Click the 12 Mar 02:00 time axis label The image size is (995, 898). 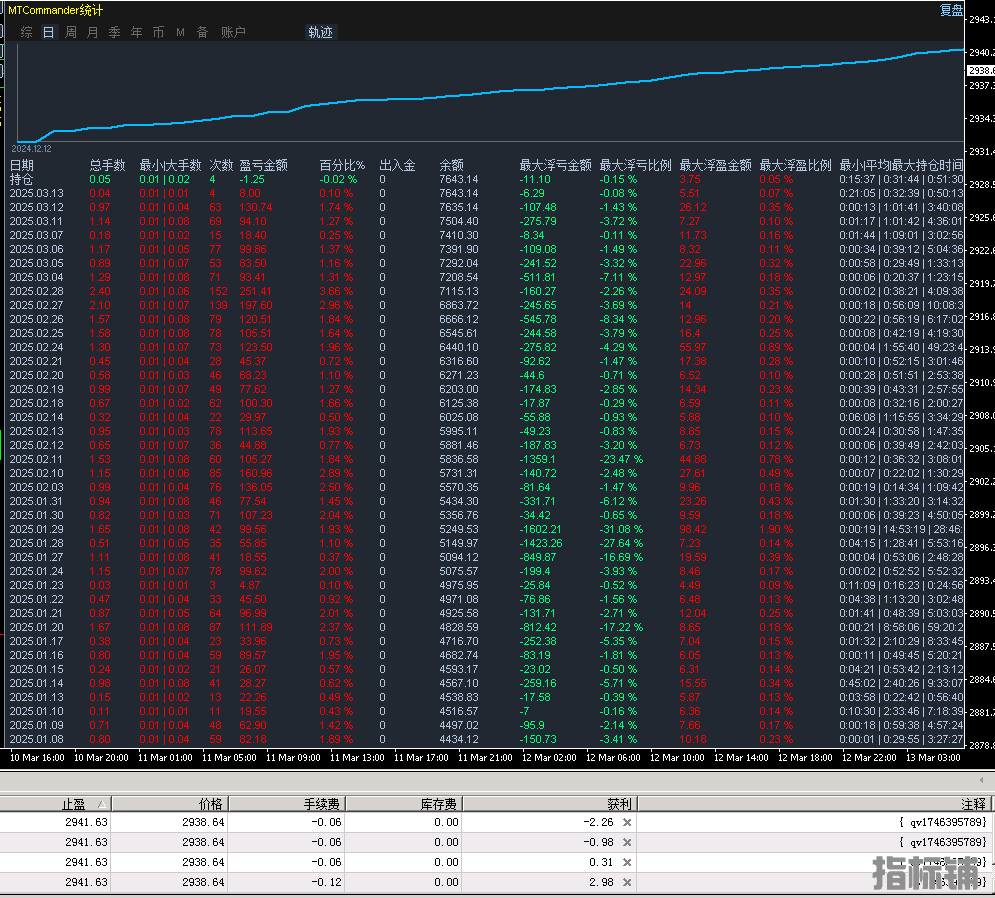[550, 758]
